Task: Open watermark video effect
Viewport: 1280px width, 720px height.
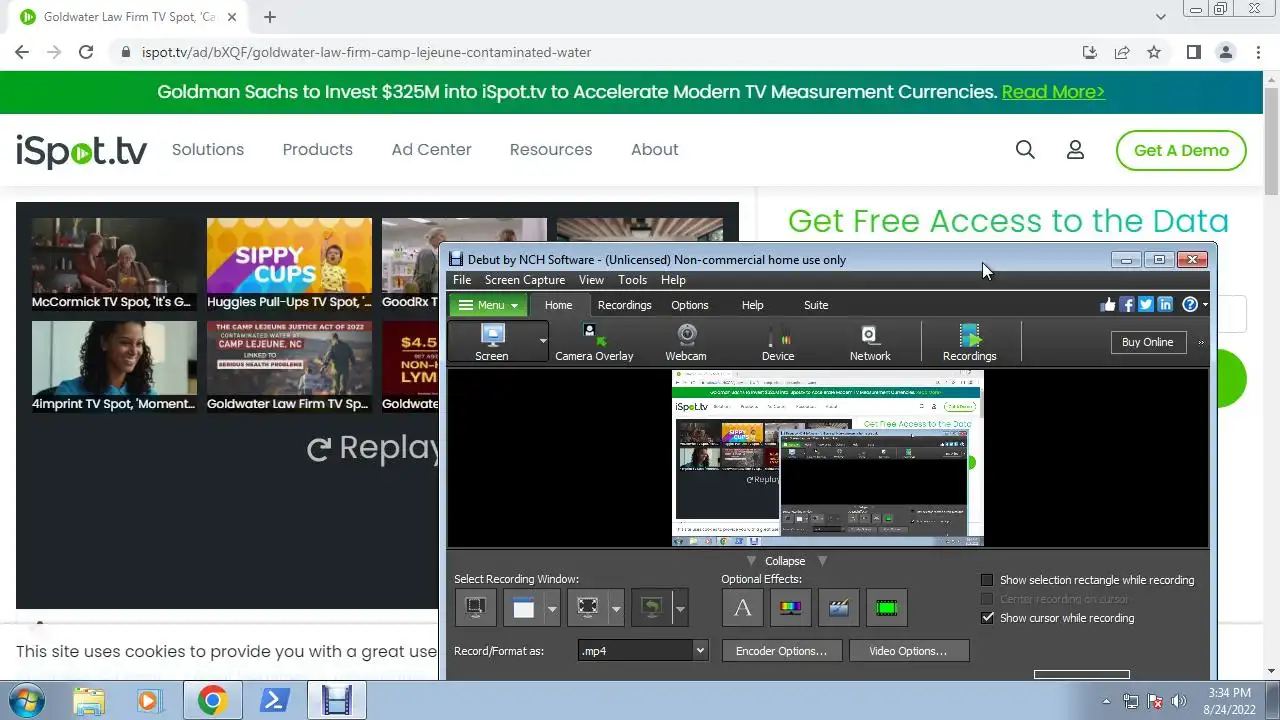Action: click(838, 607)
